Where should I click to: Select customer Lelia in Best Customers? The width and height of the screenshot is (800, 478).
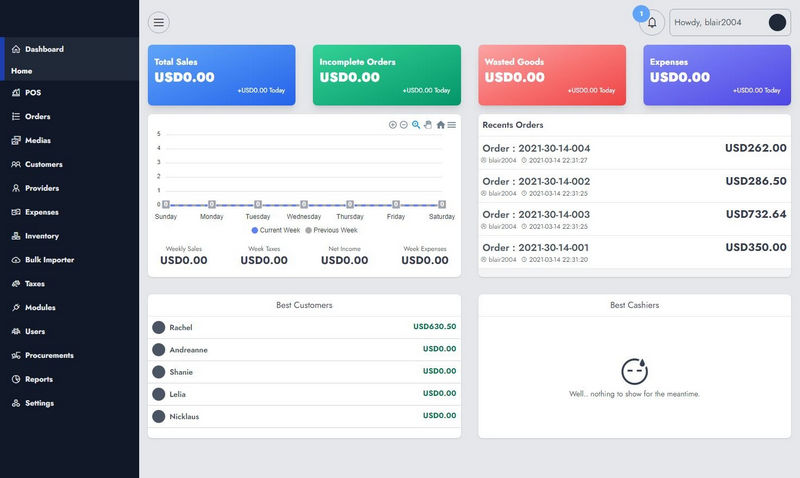[304, 394]
